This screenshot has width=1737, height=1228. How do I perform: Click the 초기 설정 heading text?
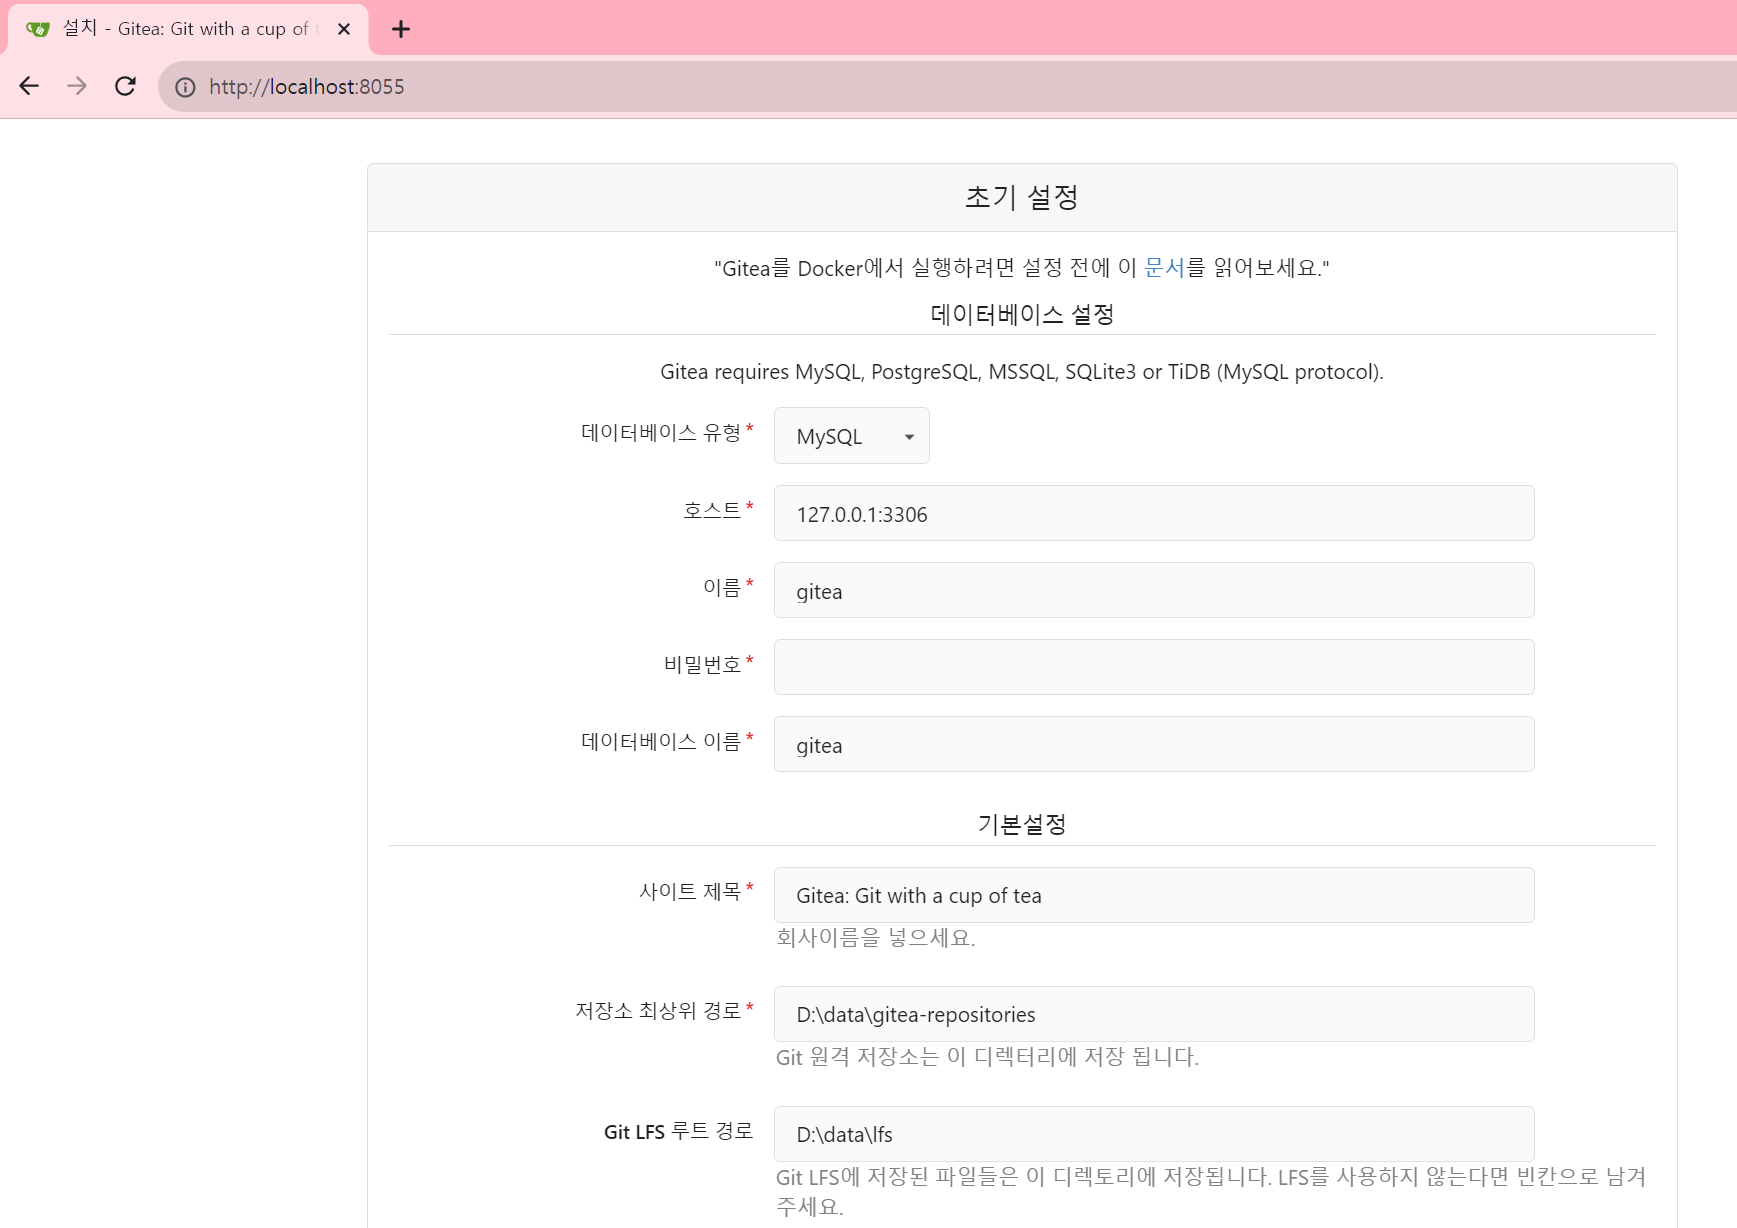(x=1022, y=197)
